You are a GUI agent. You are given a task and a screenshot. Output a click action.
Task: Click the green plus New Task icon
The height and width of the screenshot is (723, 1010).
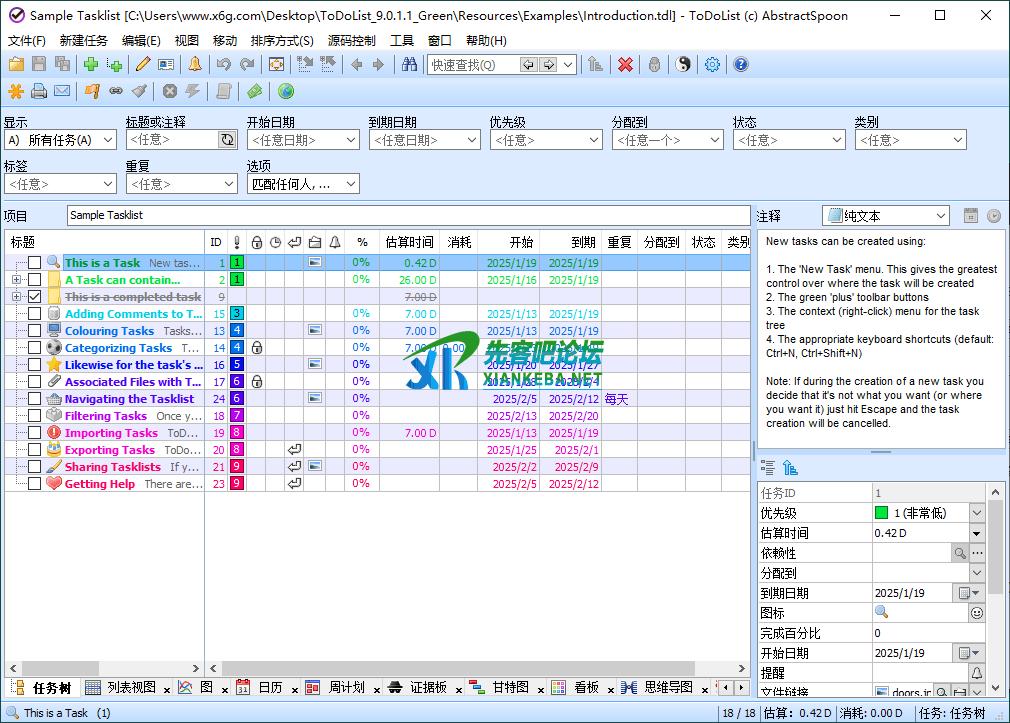pos(91,65)
